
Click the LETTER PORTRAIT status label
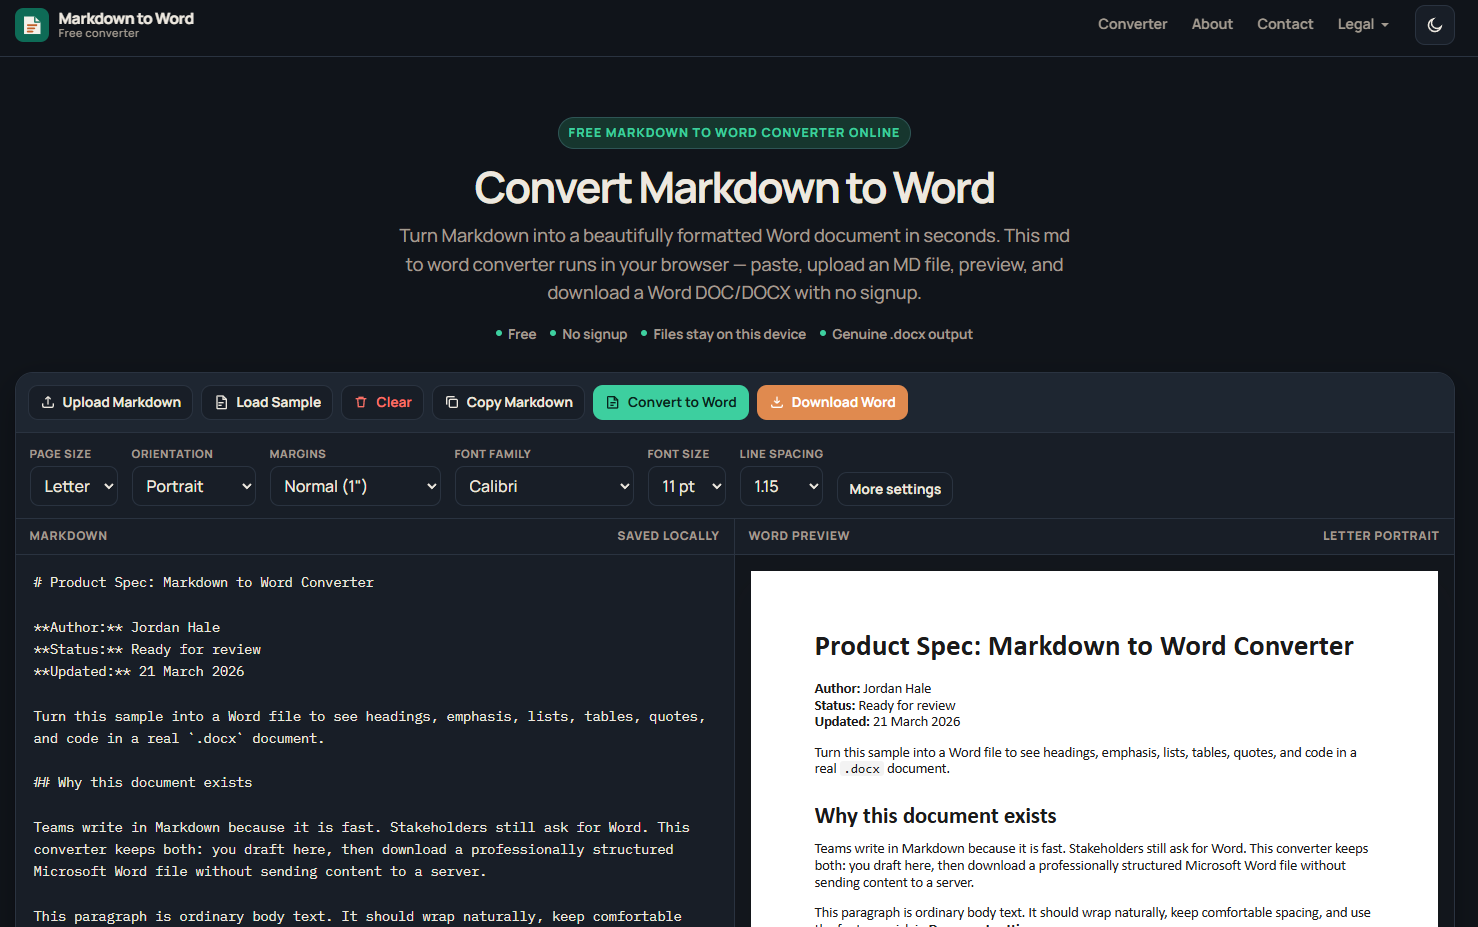pyautogui.click(x=1381, y=536)
